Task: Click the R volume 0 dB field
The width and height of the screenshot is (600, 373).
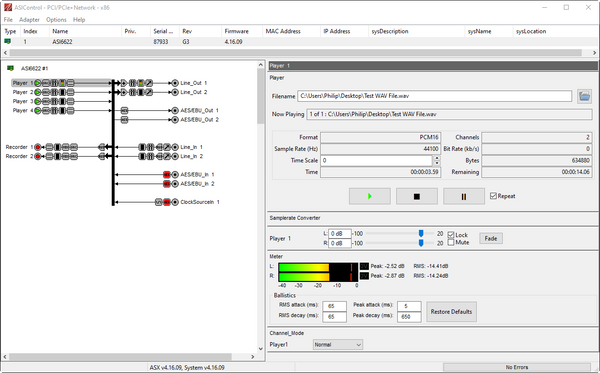Action: (x=340, y=243)
